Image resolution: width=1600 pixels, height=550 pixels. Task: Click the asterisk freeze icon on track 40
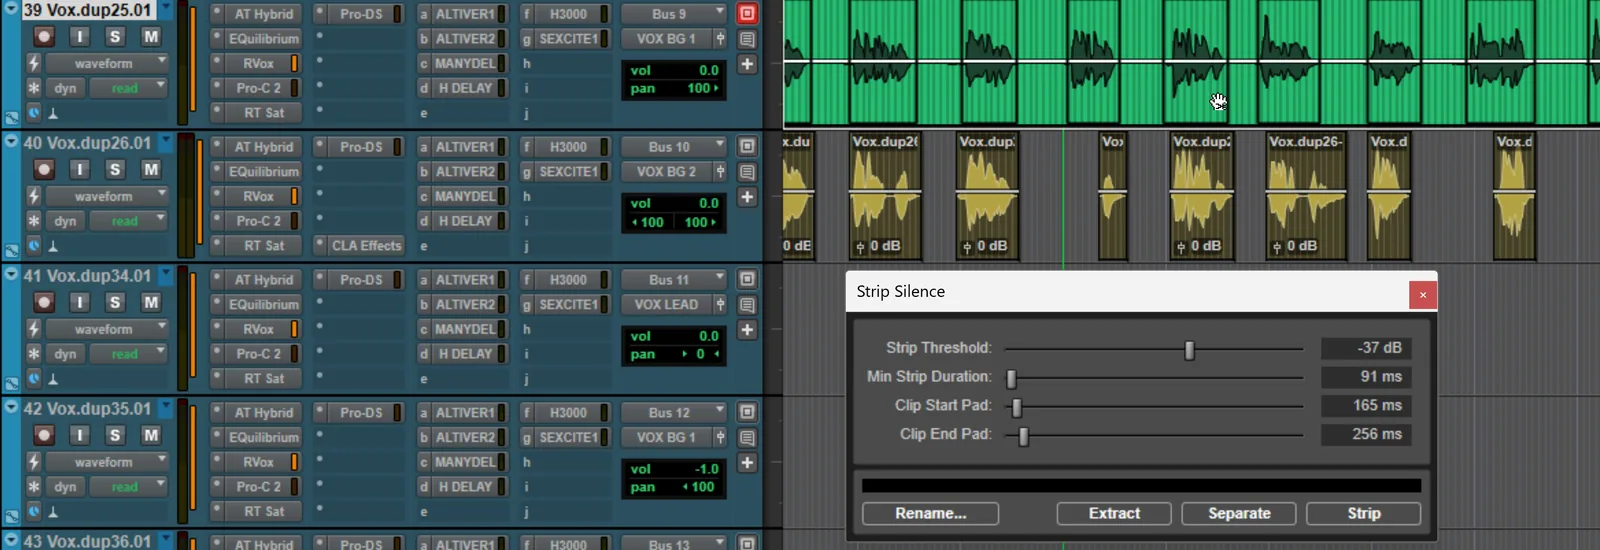click(x=33, y=221)
